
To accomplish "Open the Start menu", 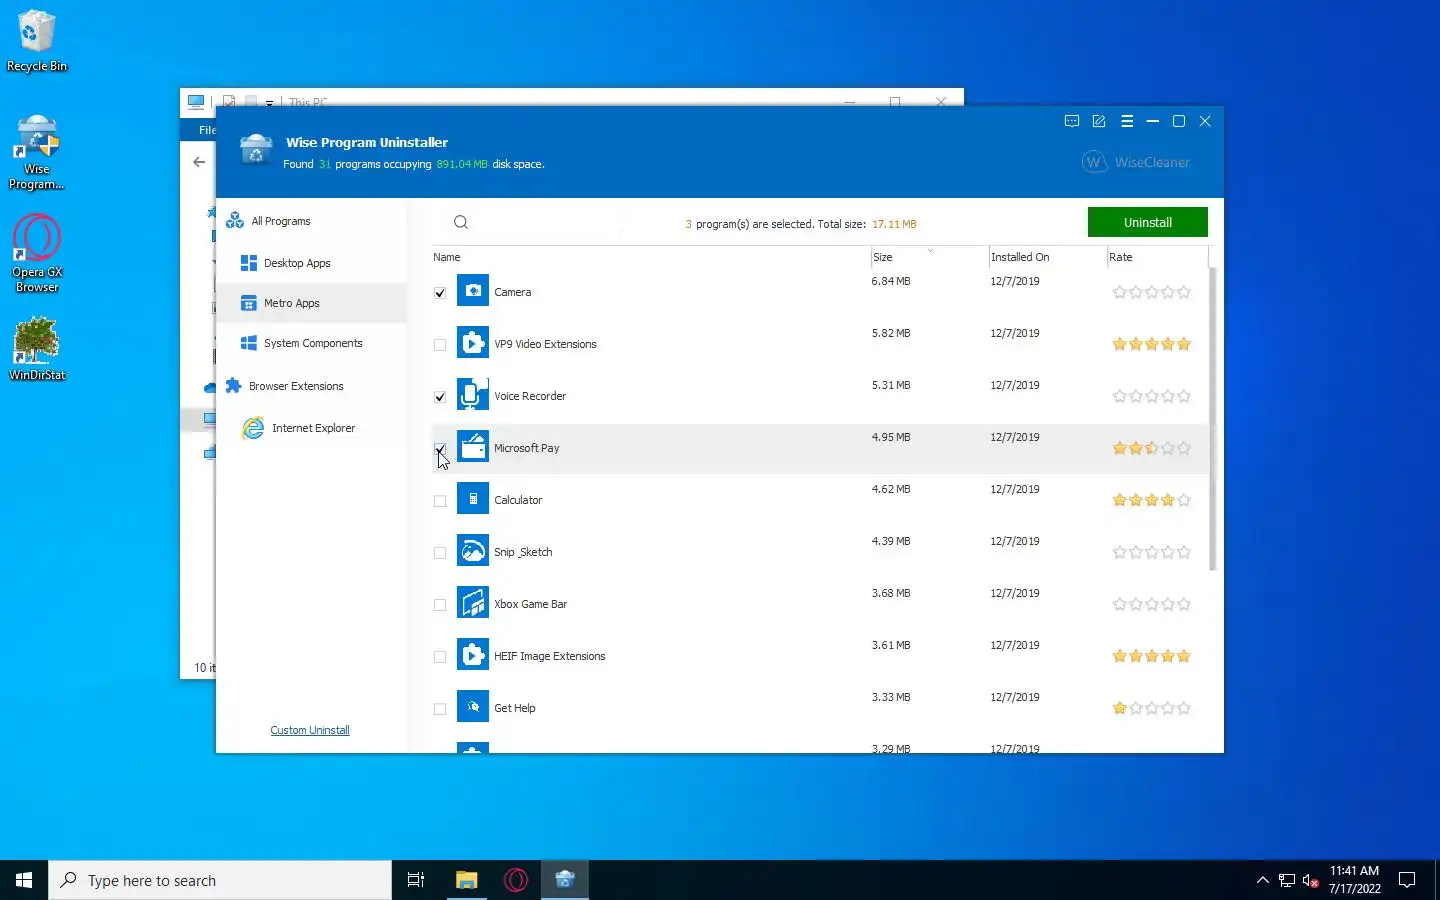I will 24,880.
